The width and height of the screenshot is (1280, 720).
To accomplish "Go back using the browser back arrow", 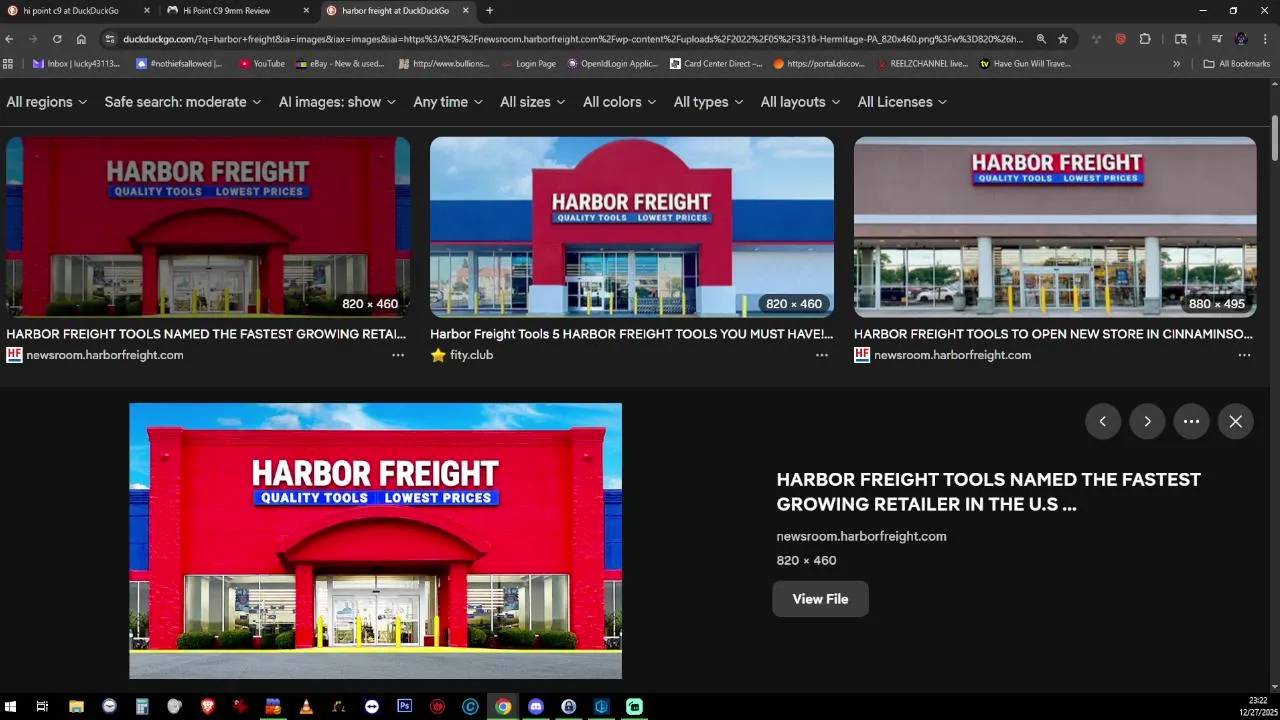I will point(9,39).
